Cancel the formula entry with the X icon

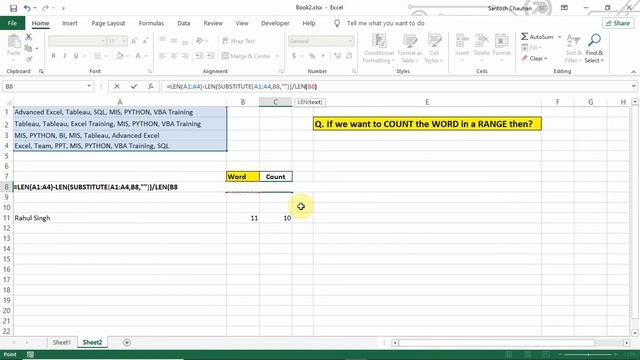pyautogui.click(x=117, y=87)
